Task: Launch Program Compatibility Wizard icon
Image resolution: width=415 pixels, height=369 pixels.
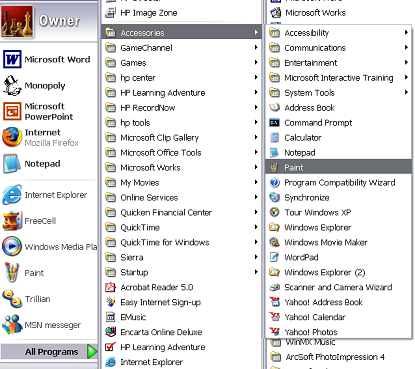Action: click(274, 182)
